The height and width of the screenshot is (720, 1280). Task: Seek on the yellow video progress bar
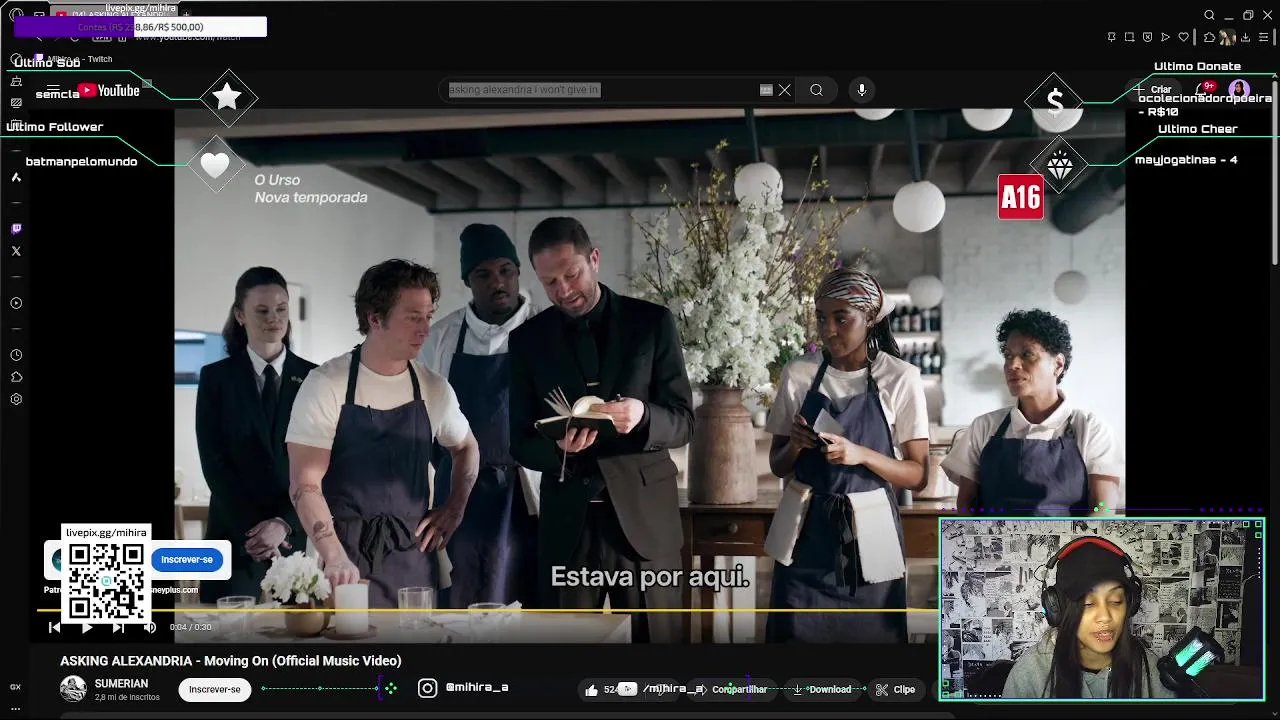point(488,609)
